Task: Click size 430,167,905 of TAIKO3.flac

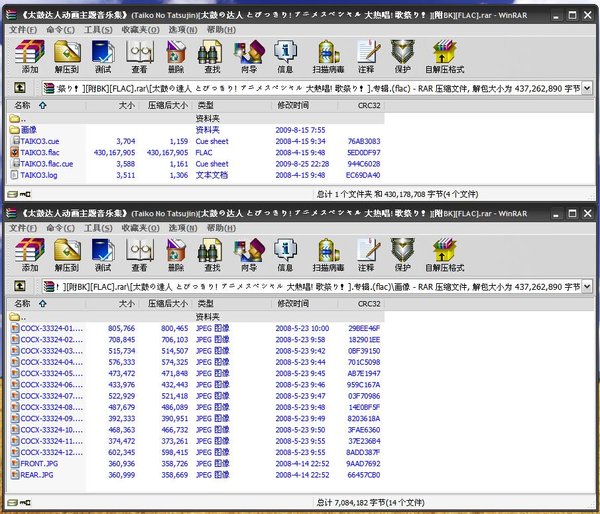Action: pos(114,152)
